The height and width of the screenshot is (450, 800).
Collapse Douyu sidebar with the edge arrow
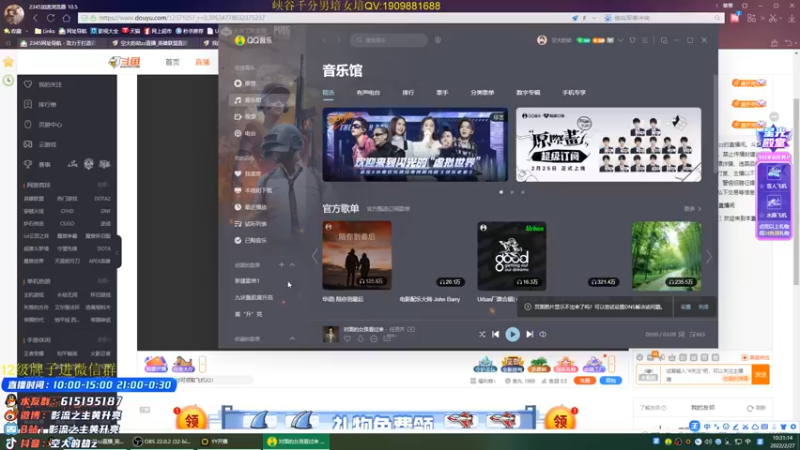tap(118, 252)
